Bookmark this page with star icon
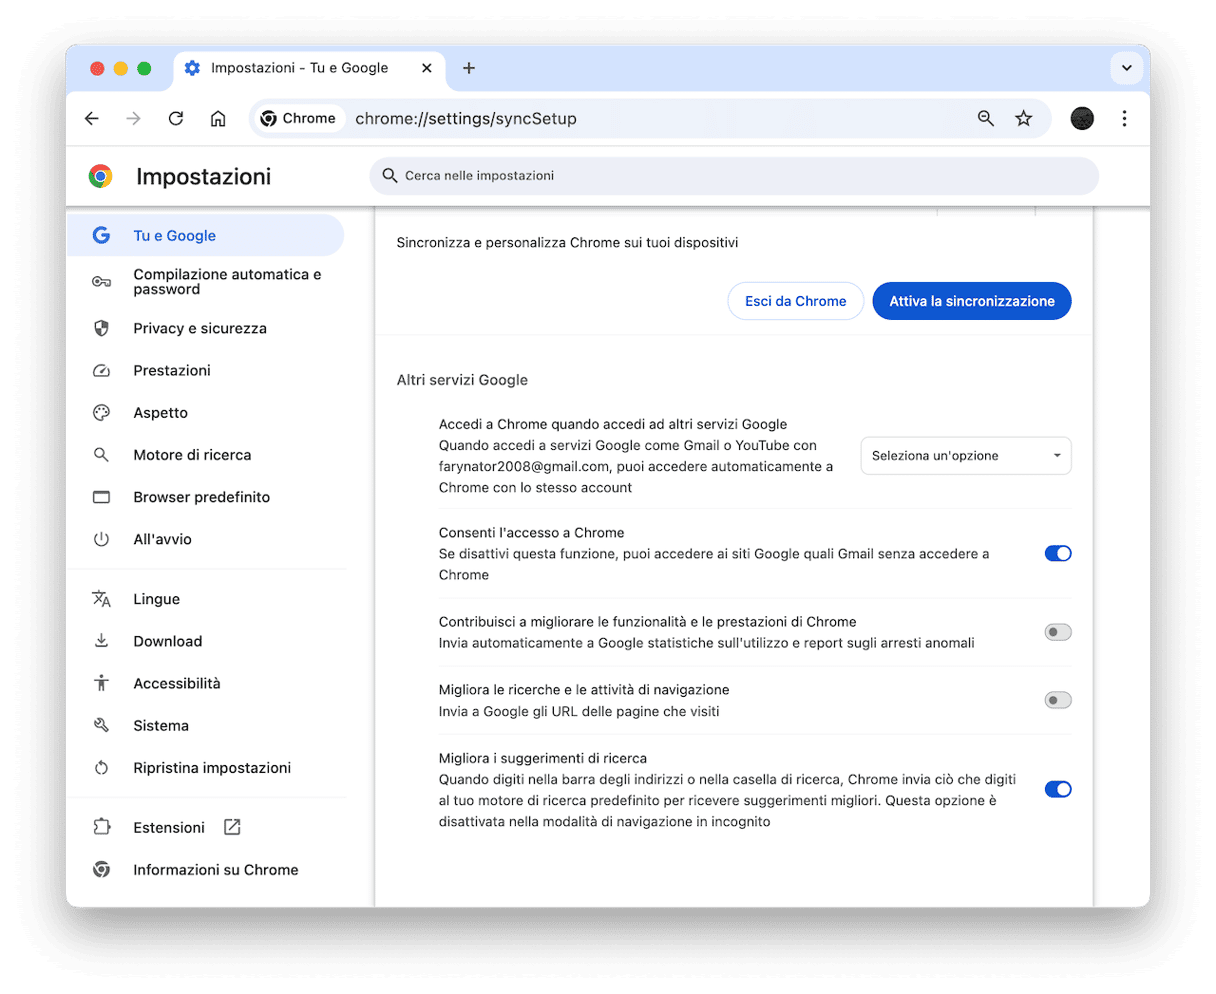 coord(1023,119)
